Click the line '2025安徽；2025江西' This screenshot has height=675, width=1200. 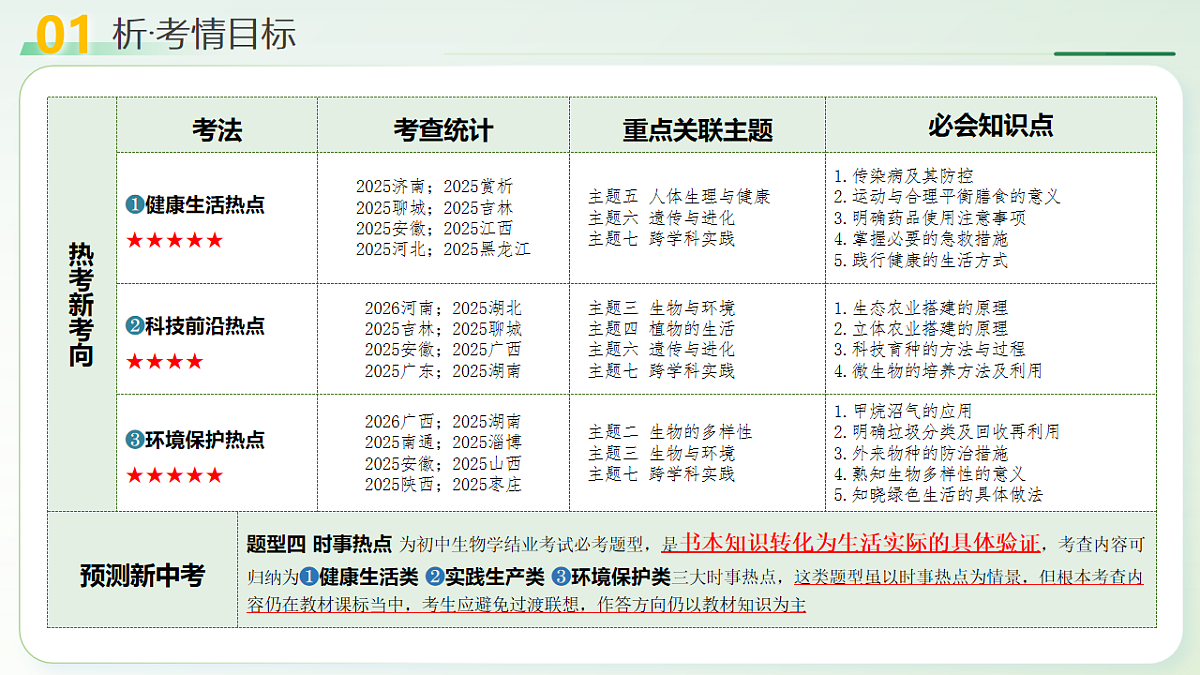tap(434, 228)
